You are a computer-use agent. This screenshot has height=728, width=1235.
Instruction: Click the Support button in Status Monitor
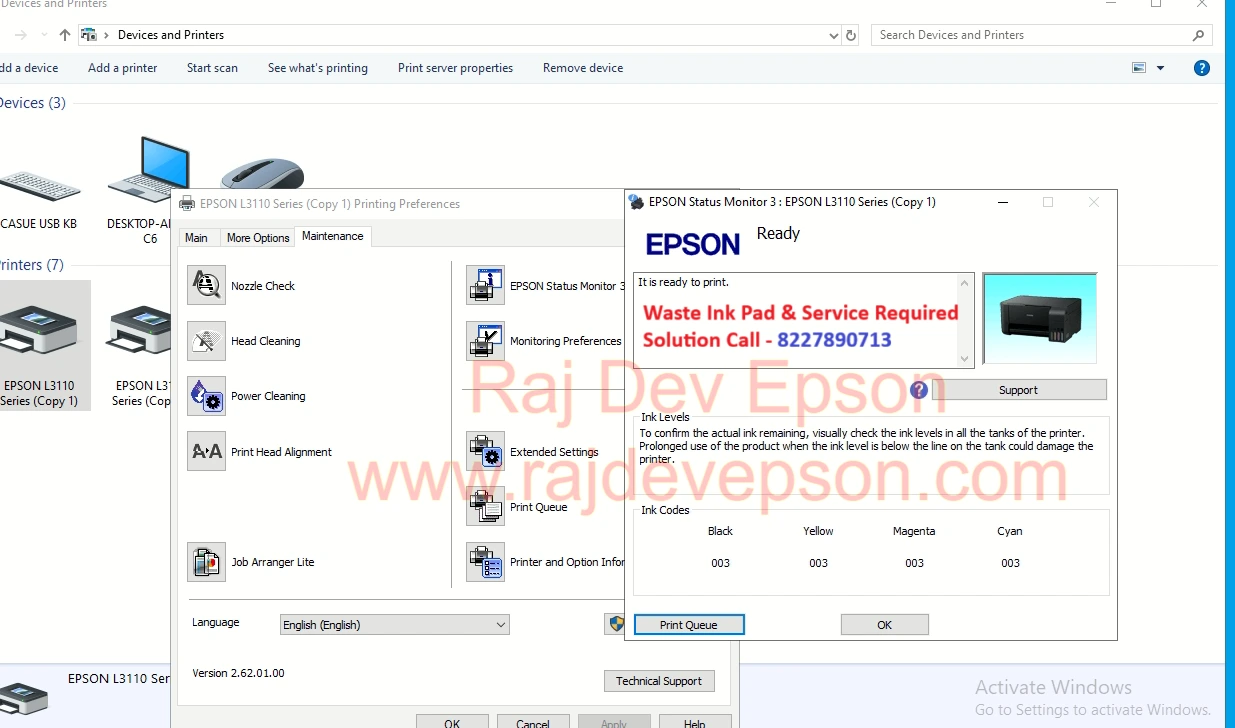point(1018,390)
